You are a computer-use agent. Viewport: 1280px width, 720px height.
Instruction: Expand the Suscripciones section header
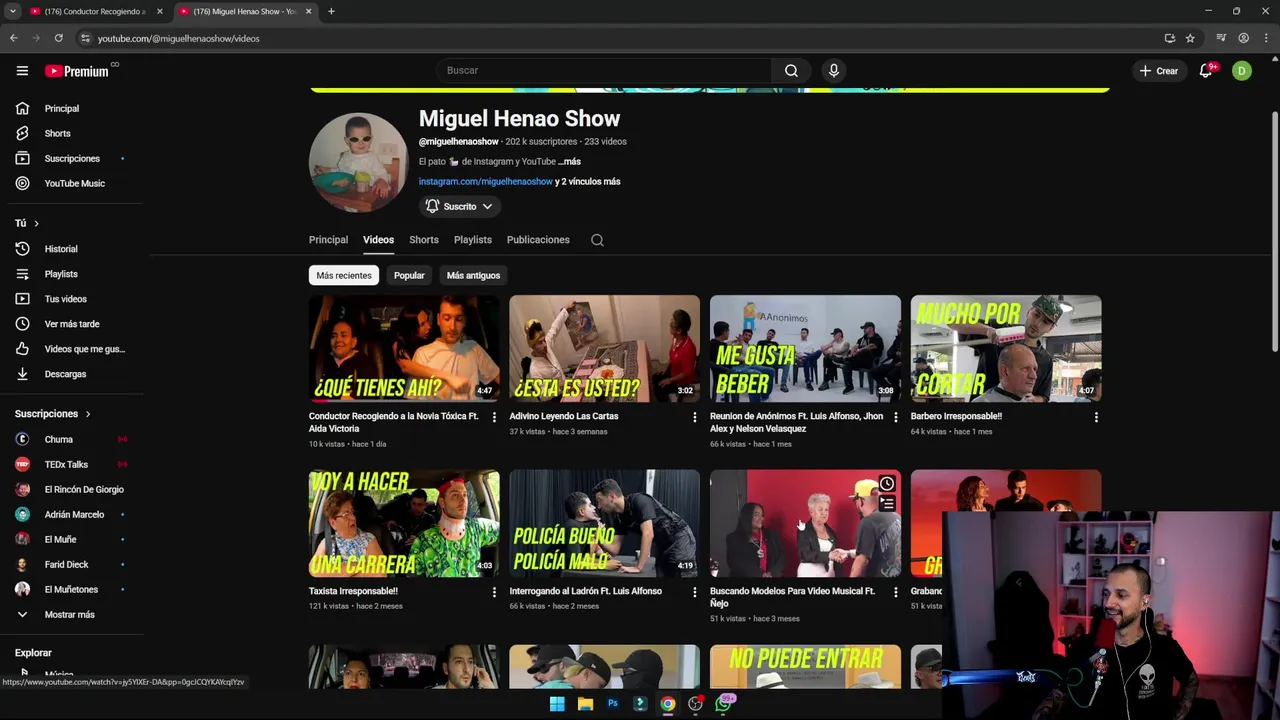point(53,414)
